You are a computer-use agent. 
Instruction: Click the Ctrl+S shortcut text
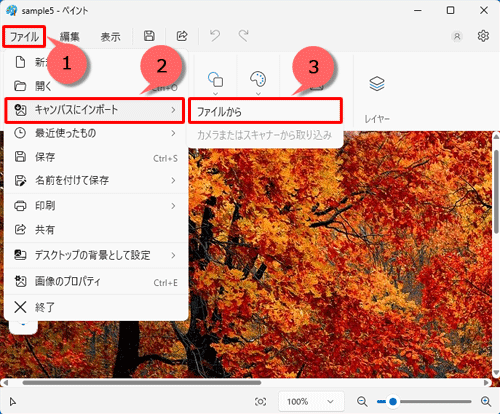pos(165,158)
